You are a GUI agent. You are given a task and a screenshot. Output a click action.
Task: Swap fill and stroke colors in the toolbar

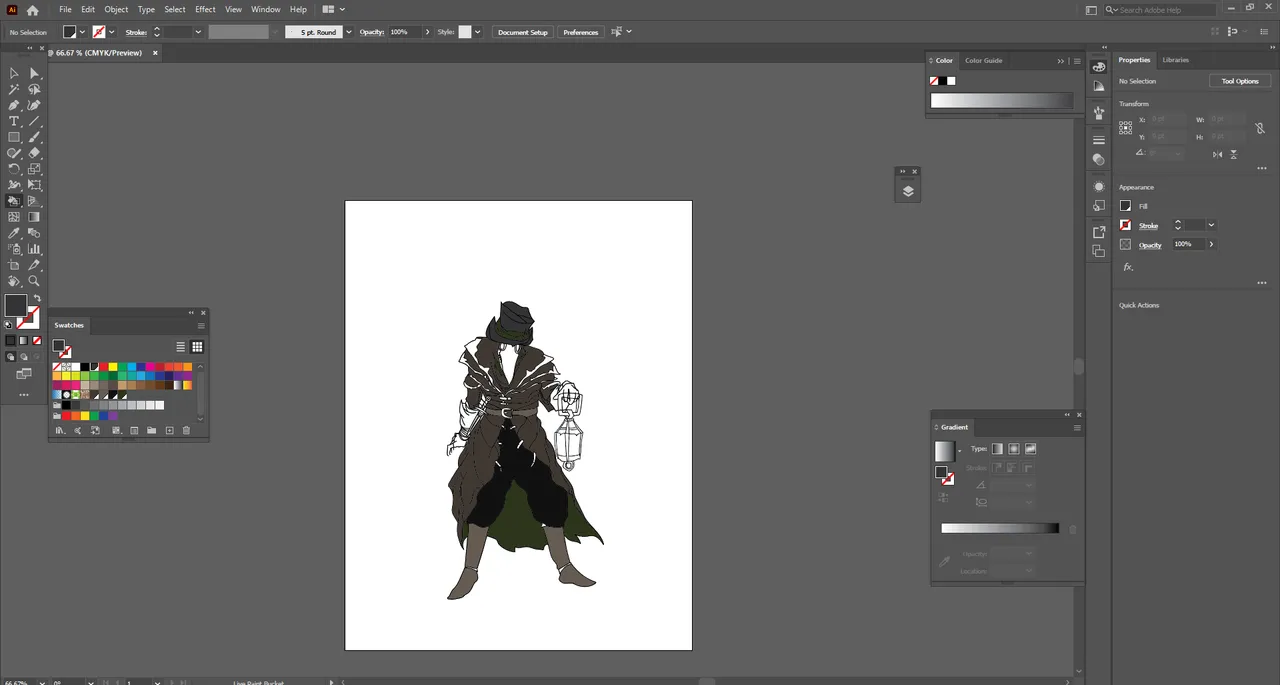tap(37, 298)
